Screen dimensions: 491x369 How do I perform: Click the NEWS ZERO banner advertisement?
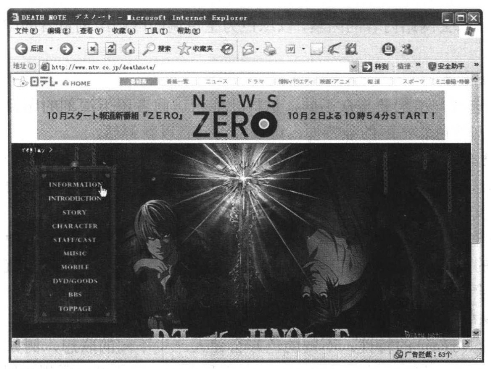point(241,115)
